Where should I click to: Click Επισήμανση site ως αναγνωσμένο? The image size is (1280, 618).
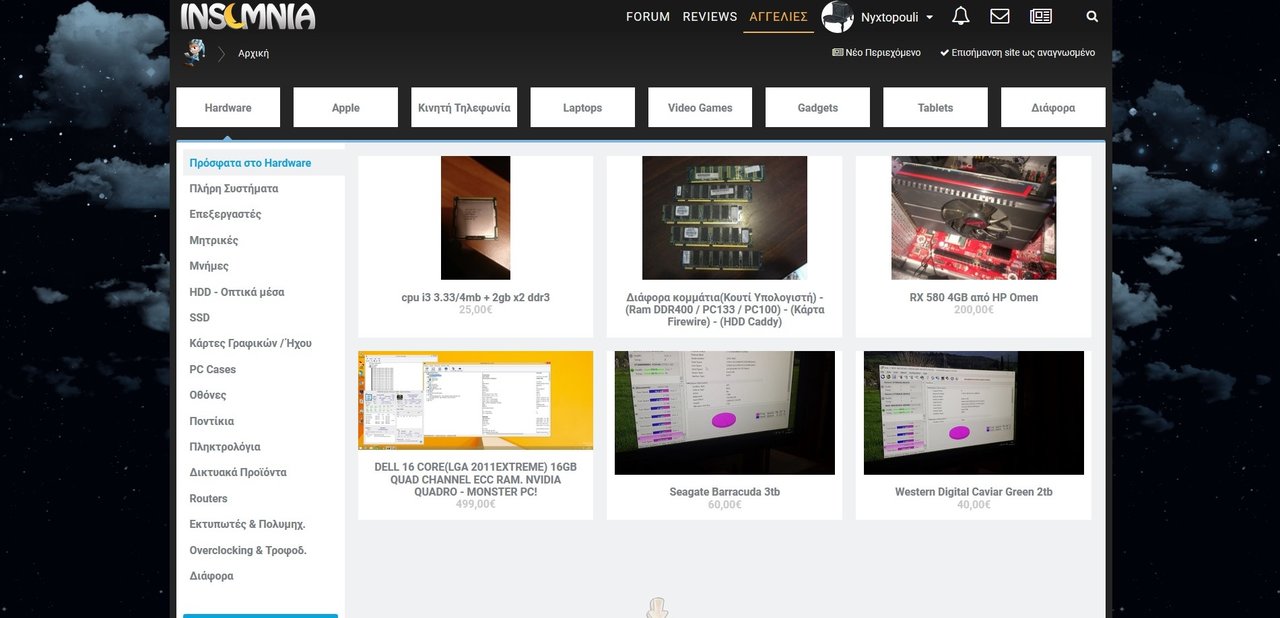click(1017, 52)
